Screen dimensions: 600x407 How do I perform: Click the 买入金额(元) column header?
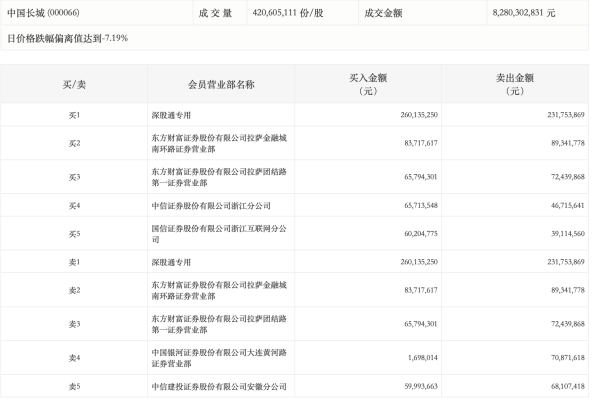(368, 85)
